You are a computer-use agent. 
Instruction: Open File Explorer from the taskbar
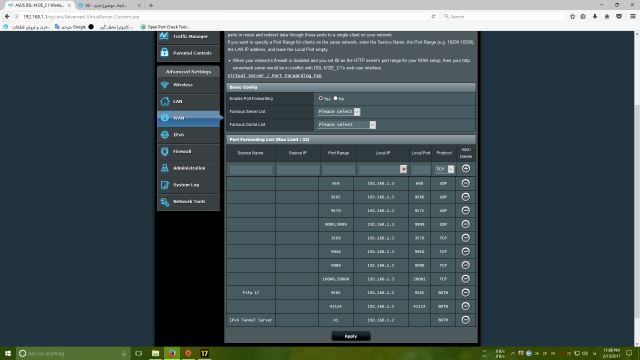[156, 353]
